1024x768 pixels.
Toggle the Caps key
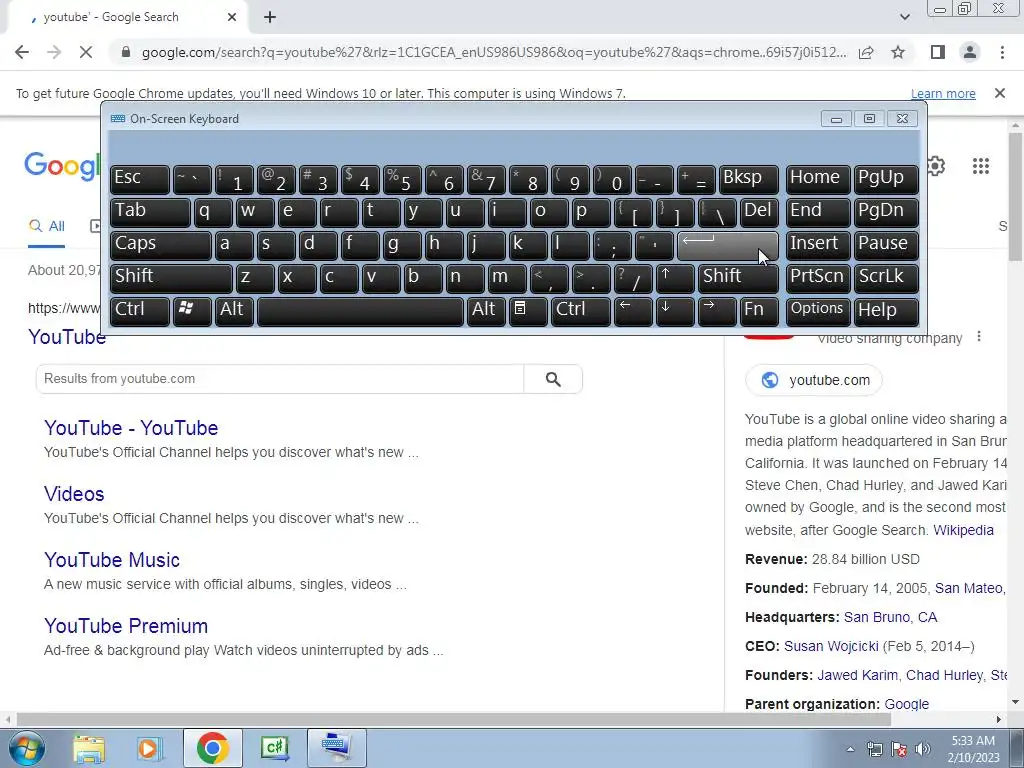(161, 245)
